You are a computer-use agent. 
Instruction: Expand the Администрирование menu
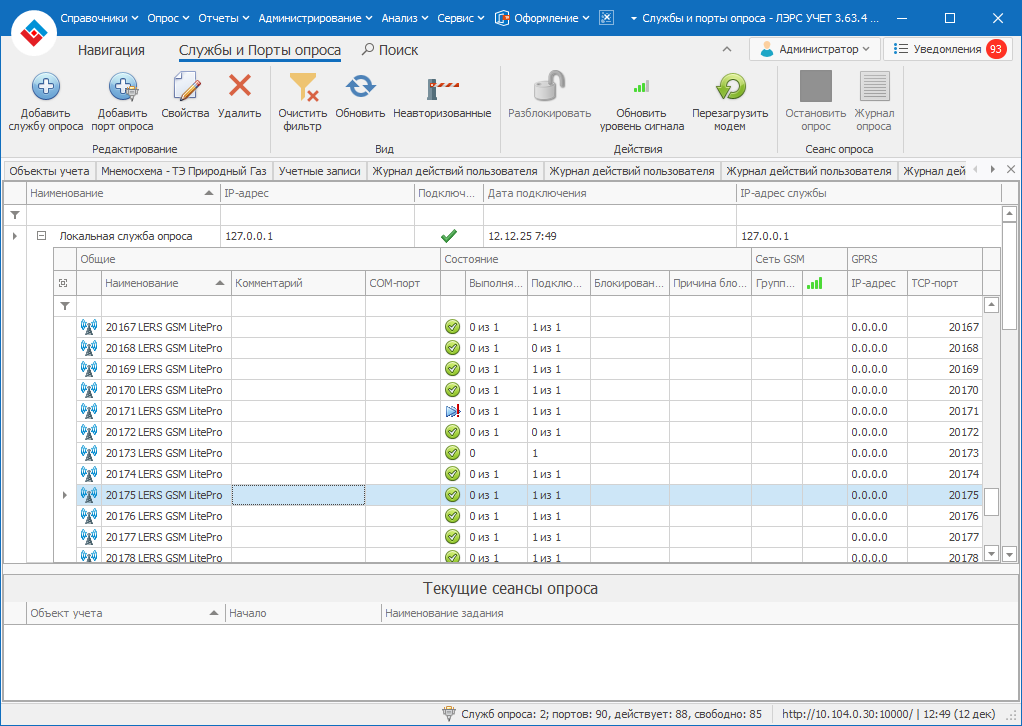[x=314, y=18]
